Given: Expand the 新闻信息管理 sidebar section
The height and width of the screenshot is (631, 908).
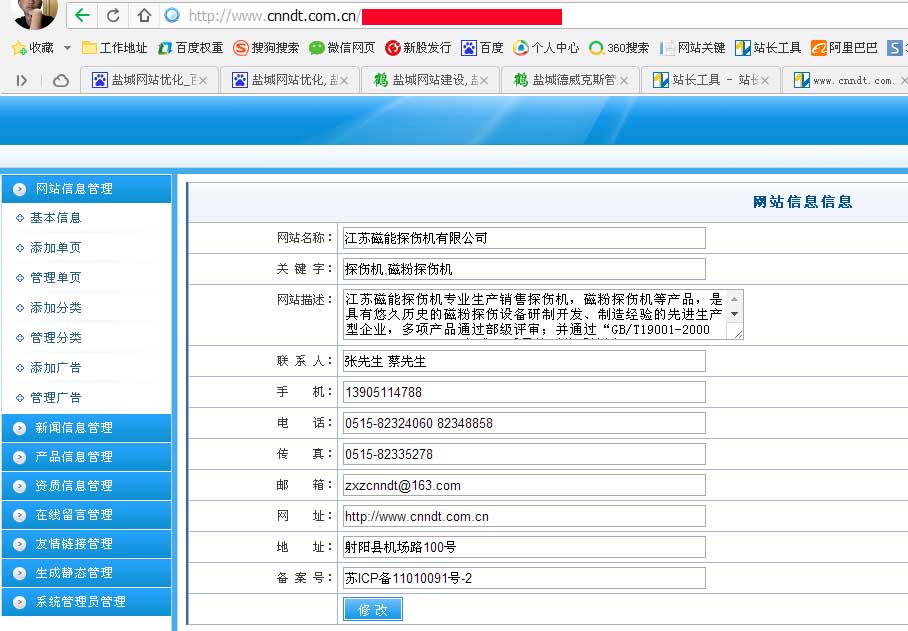Looking at the screenshot, I should click(x=74, y=428).
